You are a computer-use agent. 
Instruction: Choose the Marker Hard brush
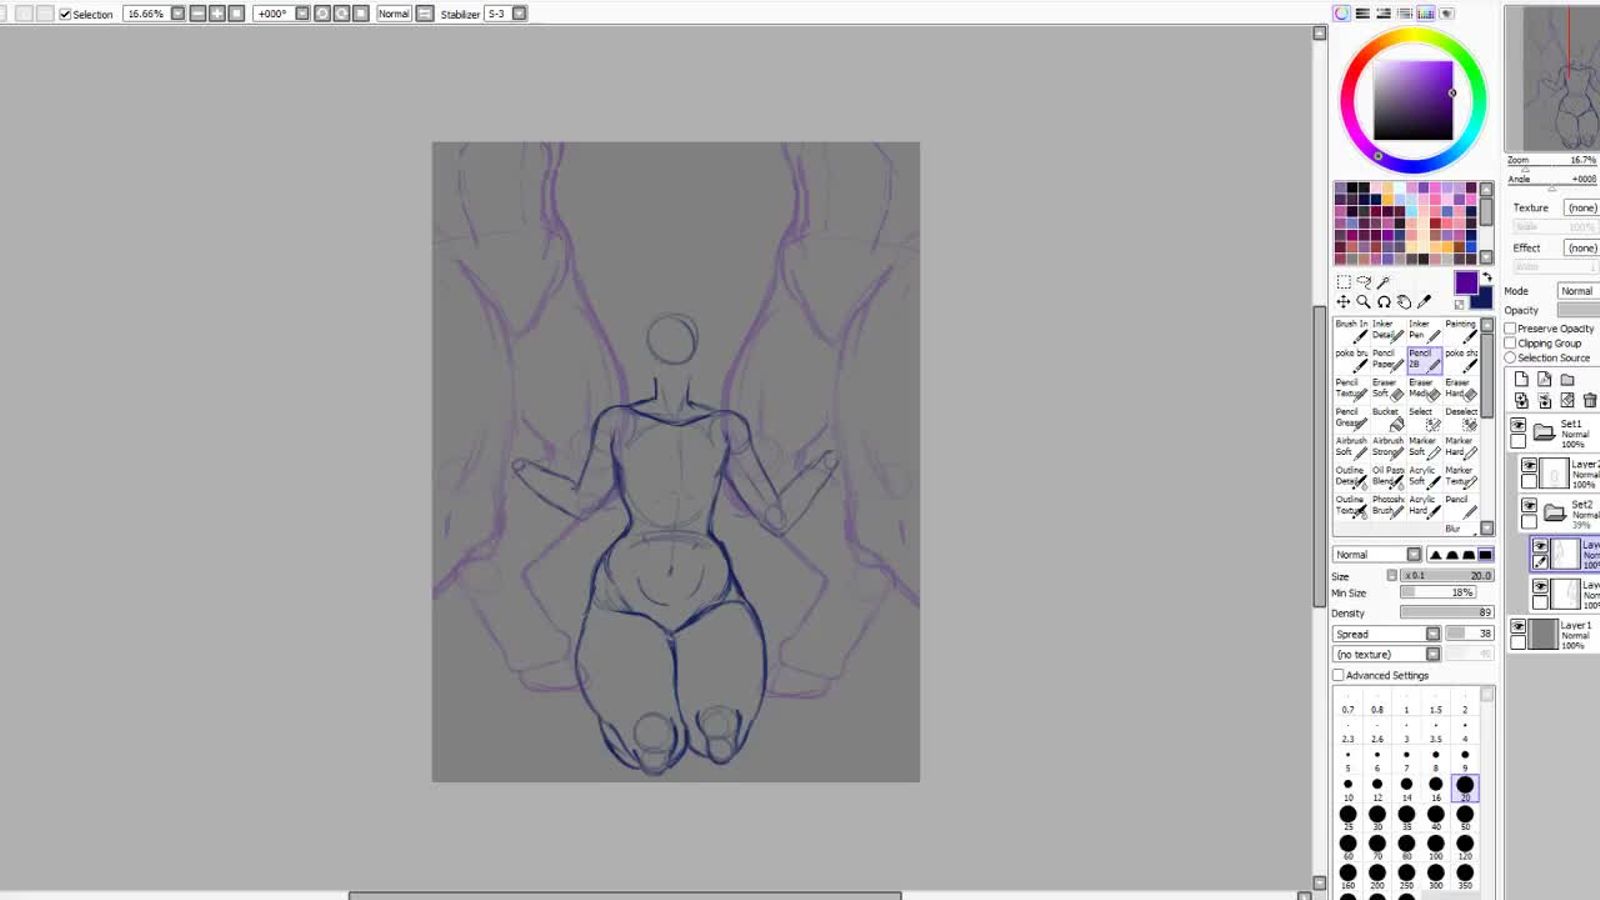pyautogui.click(x=1461, y=447)
